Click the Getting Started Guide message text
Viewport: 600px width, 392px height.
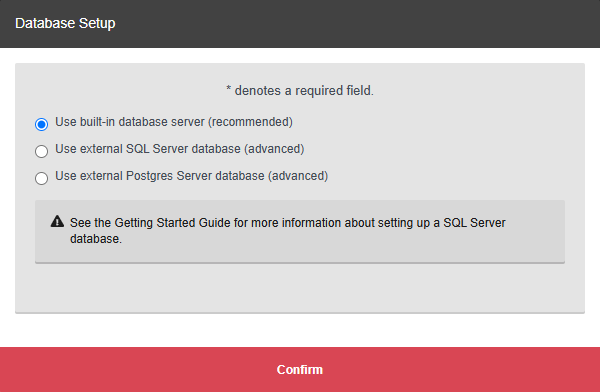pos(287,230)
